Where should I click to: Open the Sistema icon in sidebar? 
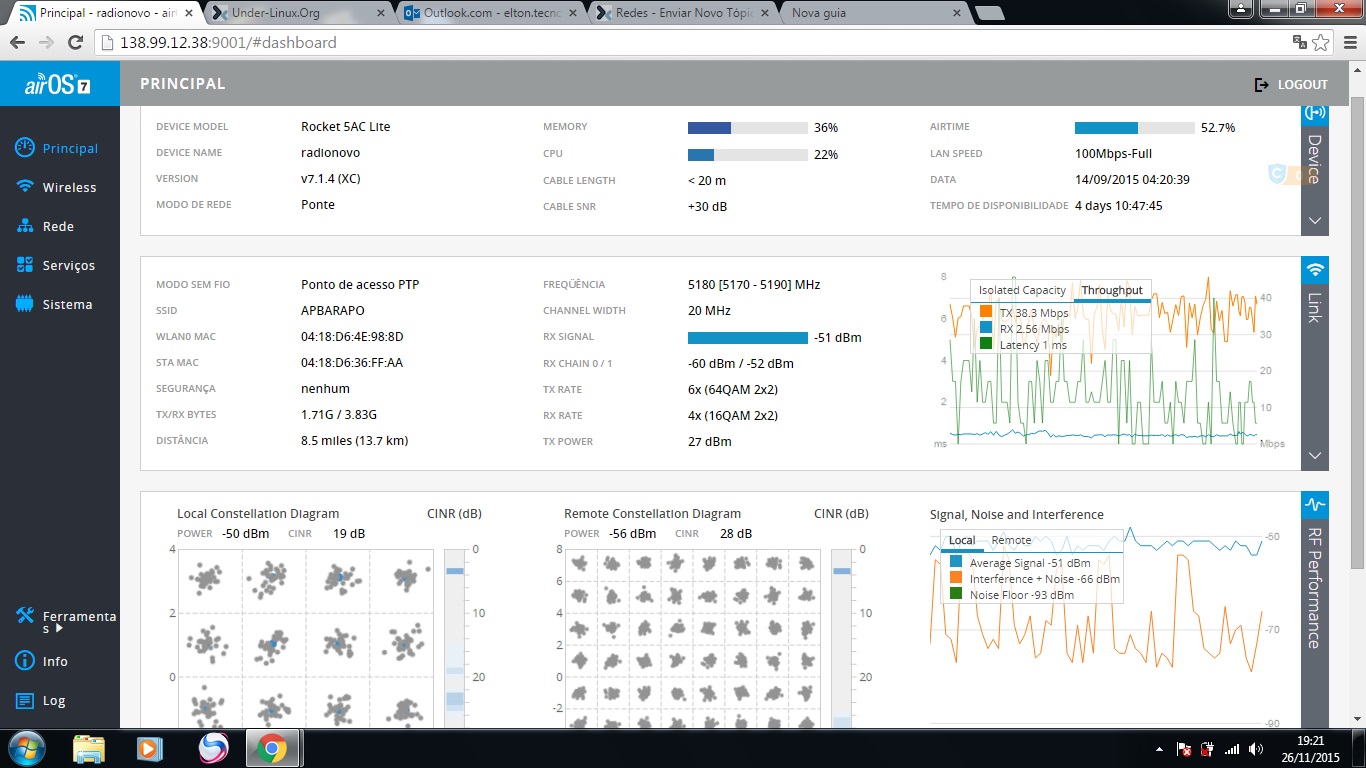(x=26, y=304)
